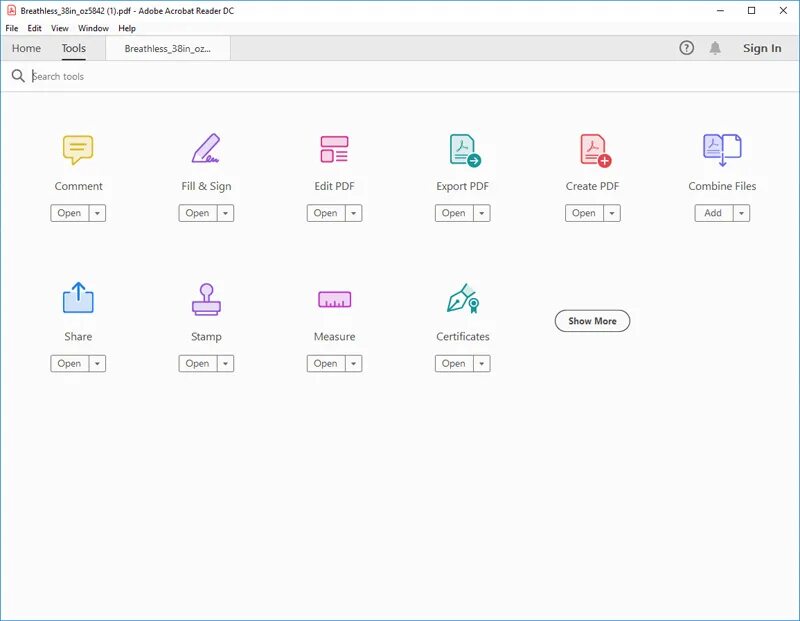Screen dimensions: 800x621
Task: Click the Stamp tool icon
Action: [x=206, y=299]
